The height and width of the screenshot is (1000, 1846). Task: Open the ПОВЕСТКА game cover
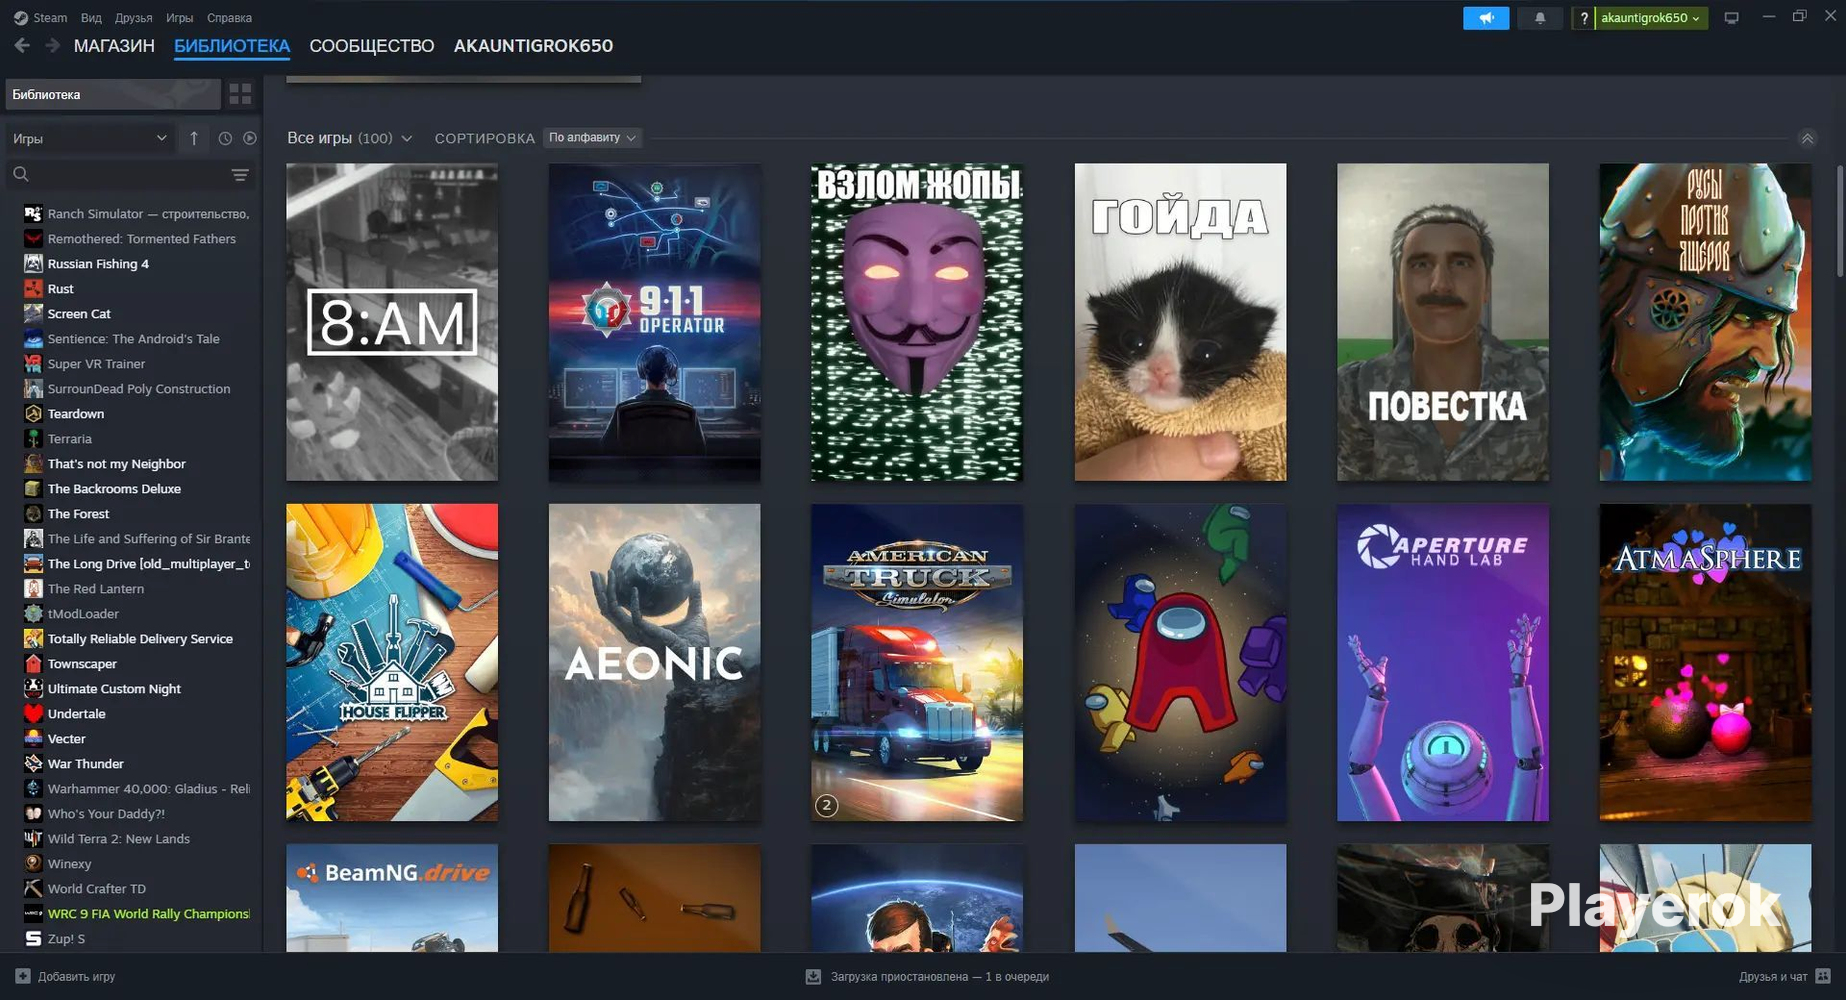click(1443, 322)
